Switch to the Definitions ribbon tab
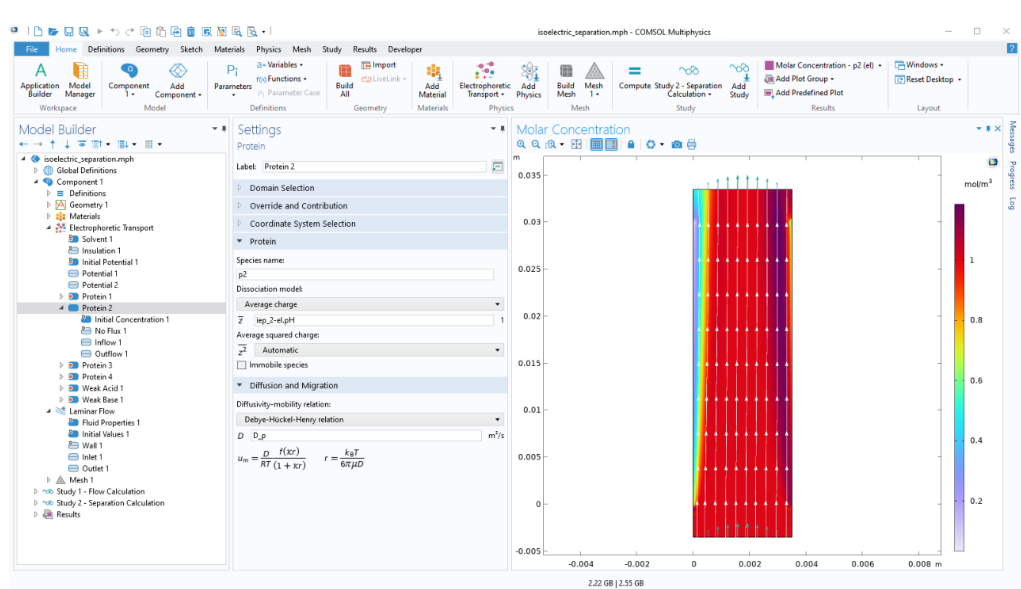This screenshot has height=589, width=1021. 105,49
